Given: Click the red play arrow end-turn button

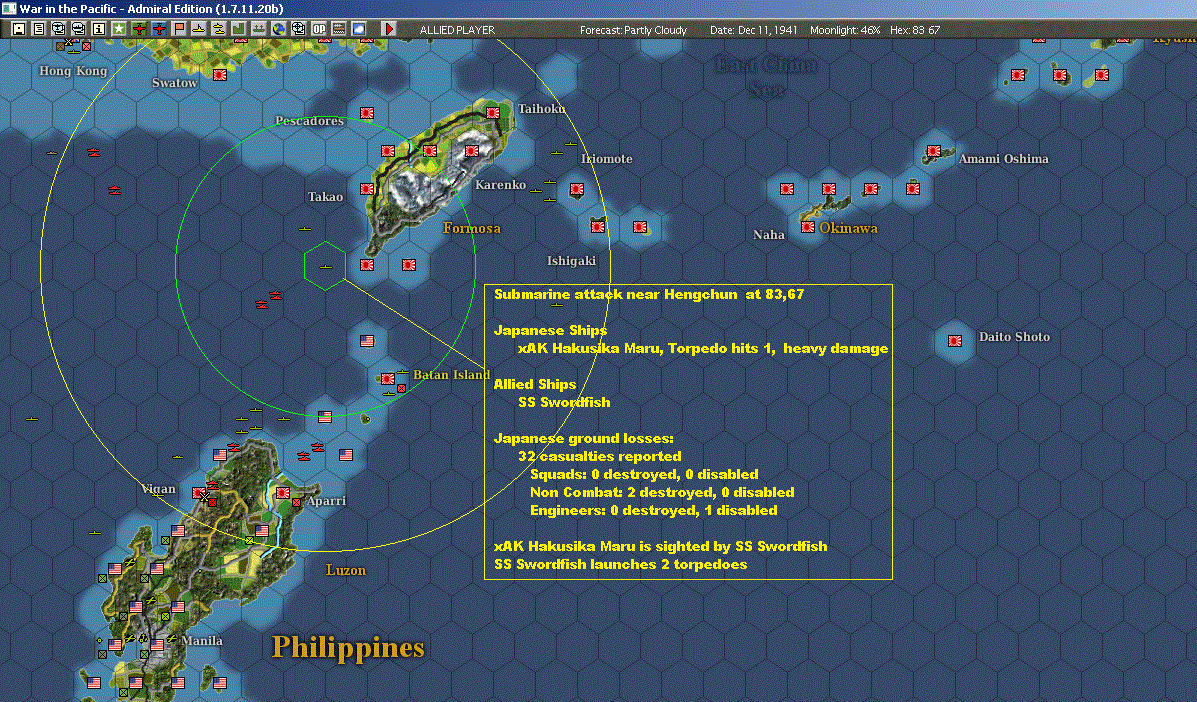Looking at the screenshot, I should click(x=389, y=29).
